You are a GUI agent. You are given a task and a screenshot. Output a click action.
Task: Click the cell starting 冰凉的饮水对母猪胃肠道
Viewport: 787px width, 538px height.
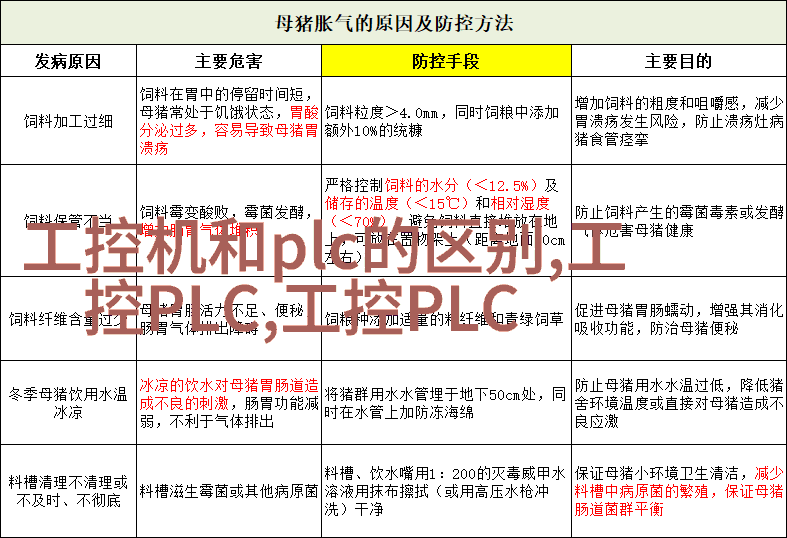[229, 402]
